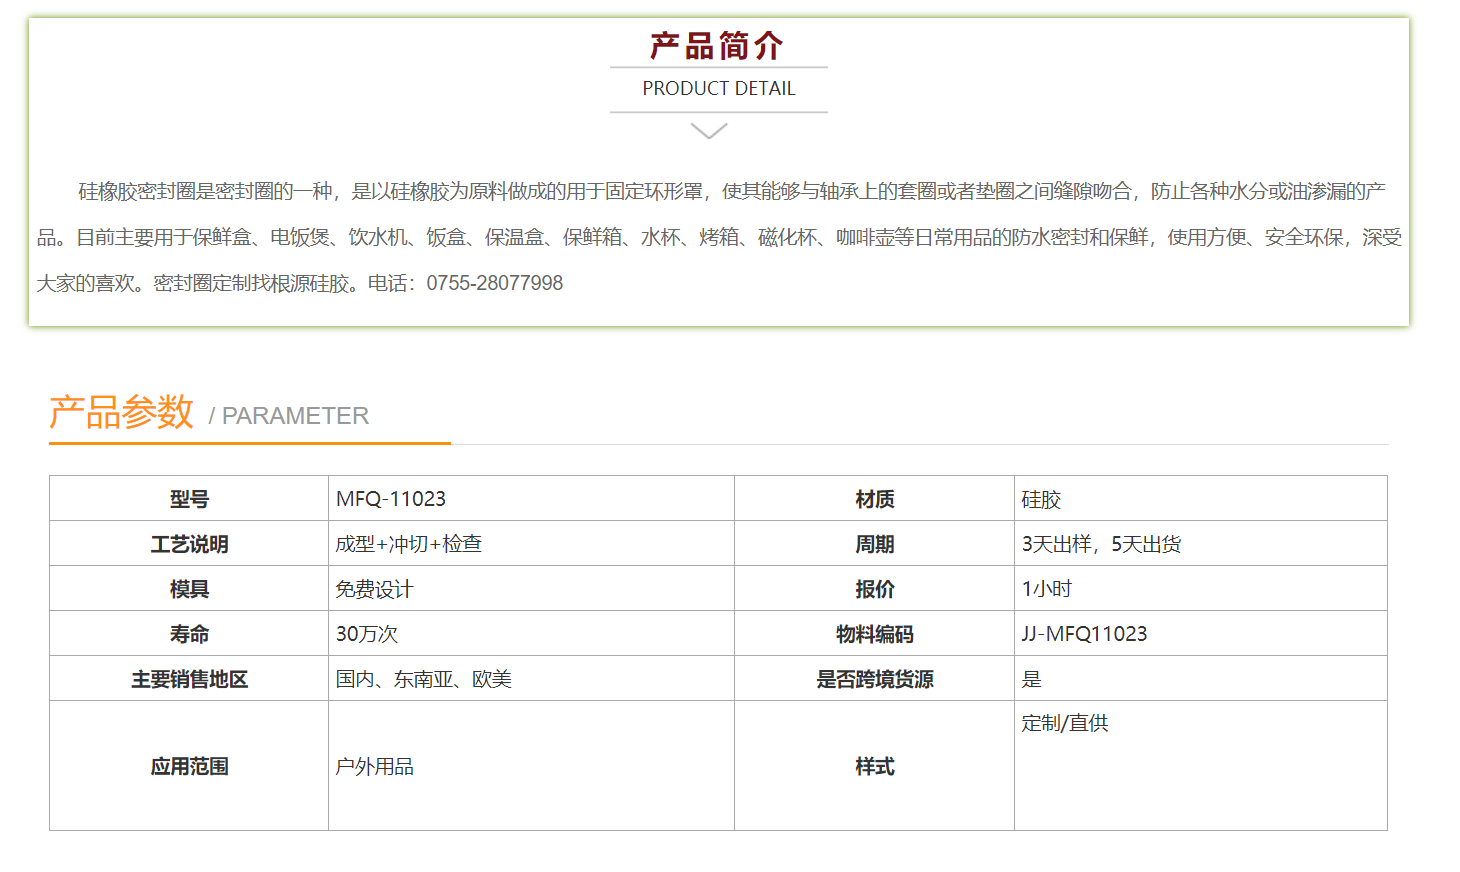Click the description line starting with 硅橡胶密封圈是密封圈的一种
The height and width of the screenshot is (872, 1460).
click(x=732, y=191)
